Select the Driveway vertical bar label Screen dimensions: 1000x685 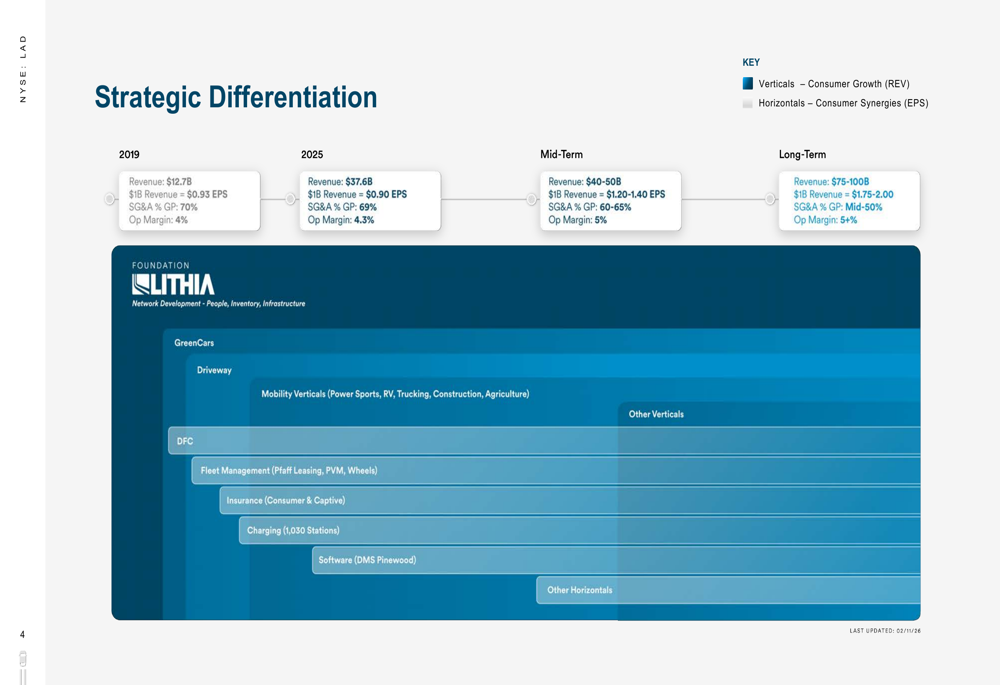pos(214,370)
